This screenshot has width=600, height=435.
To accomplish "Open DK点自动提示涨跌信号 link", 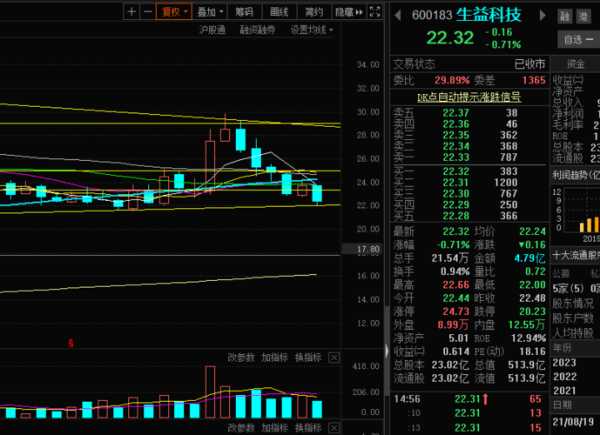I will pos(469,97).
